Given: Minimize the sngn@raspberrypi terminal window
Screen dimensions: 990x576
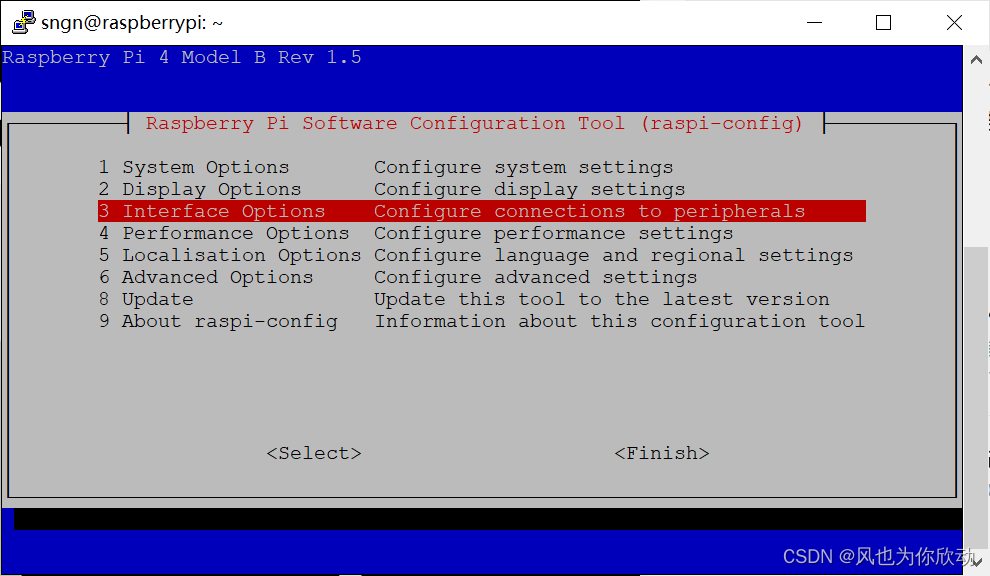Looking at the screenshot, I should [814, 23].
